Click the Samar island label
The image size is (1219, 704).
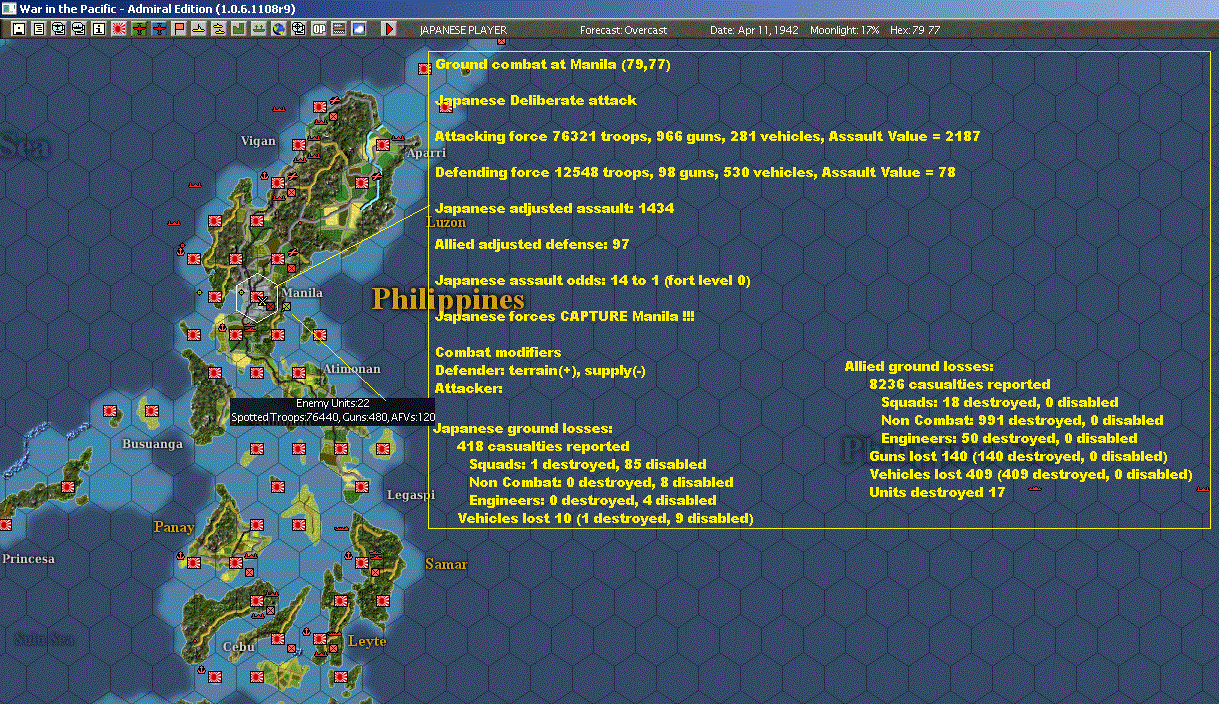[446, 564]
